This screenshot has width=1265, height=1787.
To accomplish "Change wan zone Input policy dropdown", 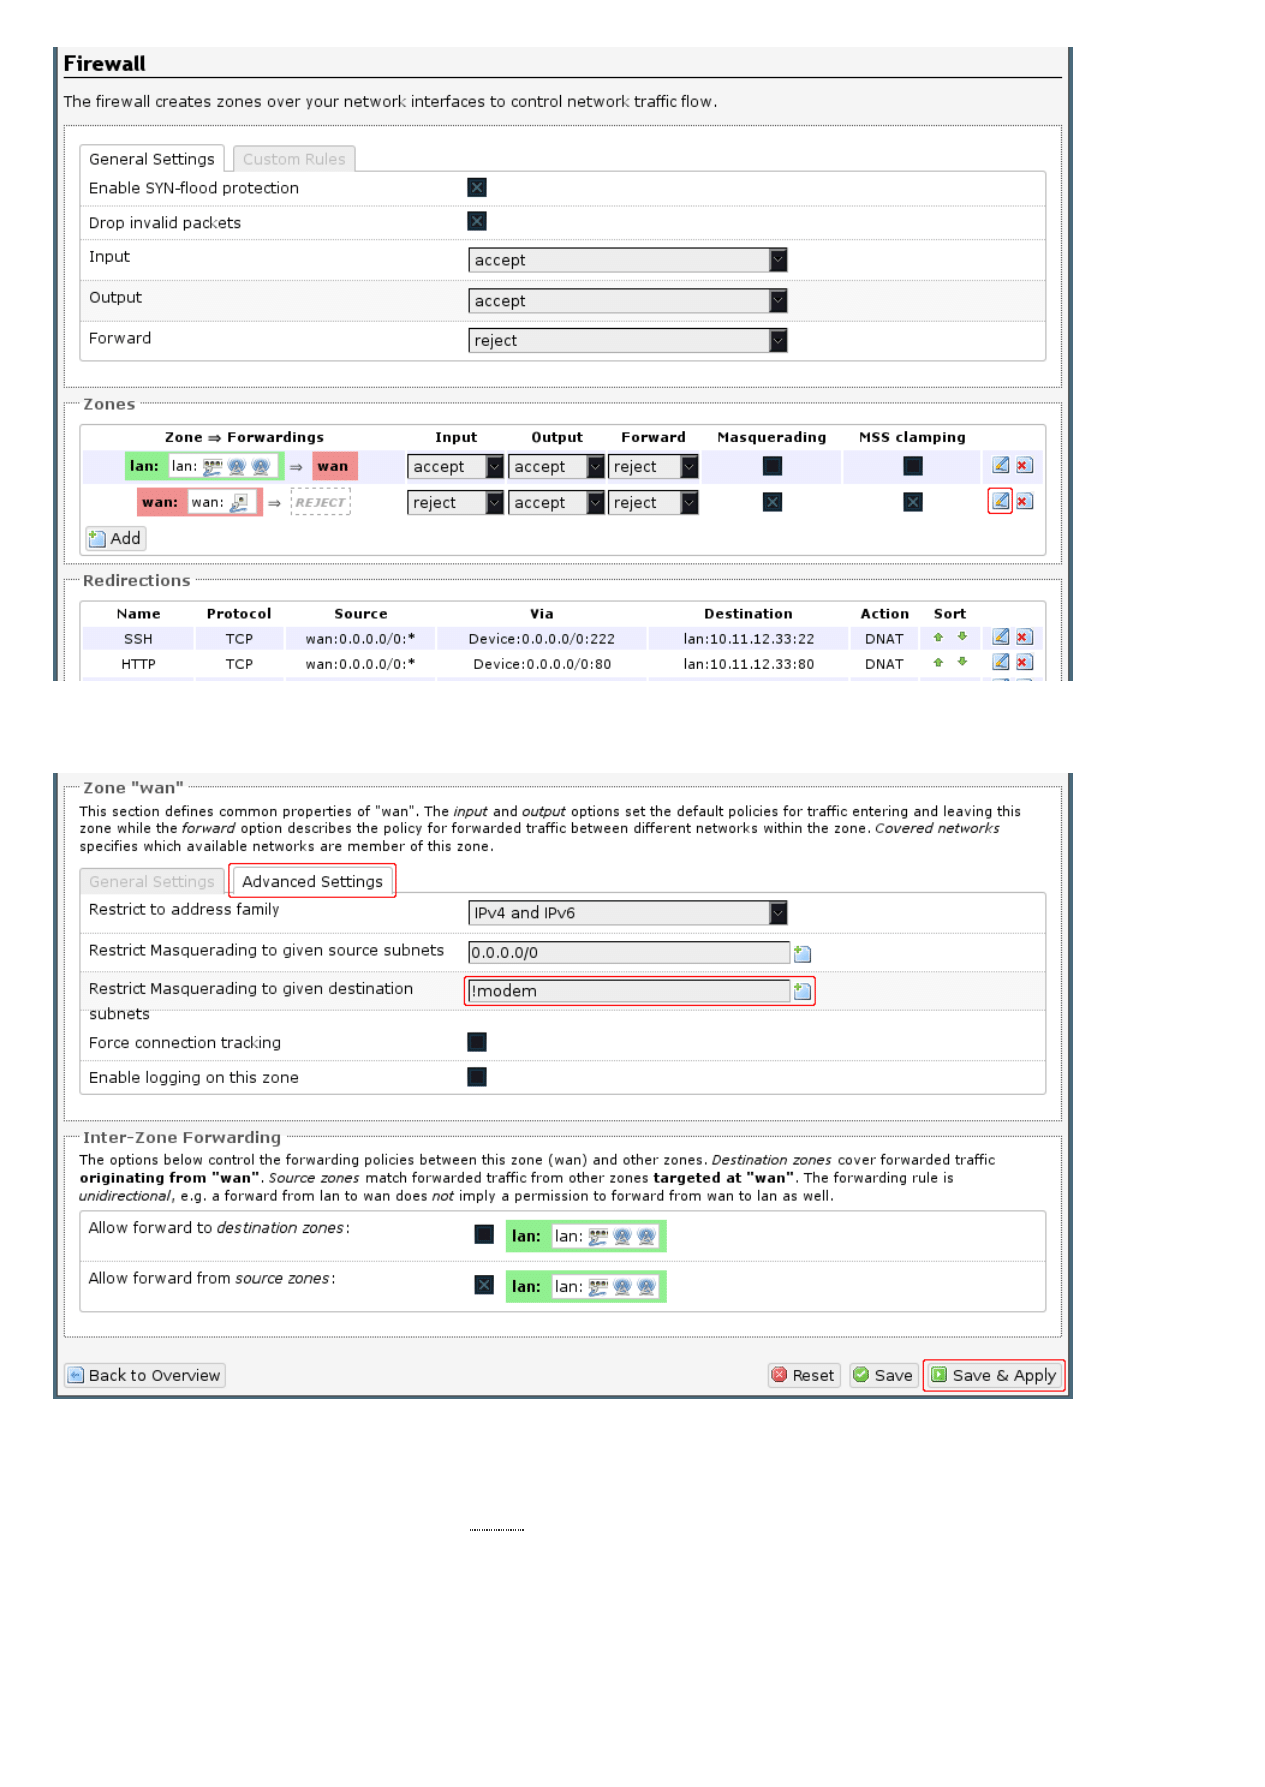I will [455, 503].
